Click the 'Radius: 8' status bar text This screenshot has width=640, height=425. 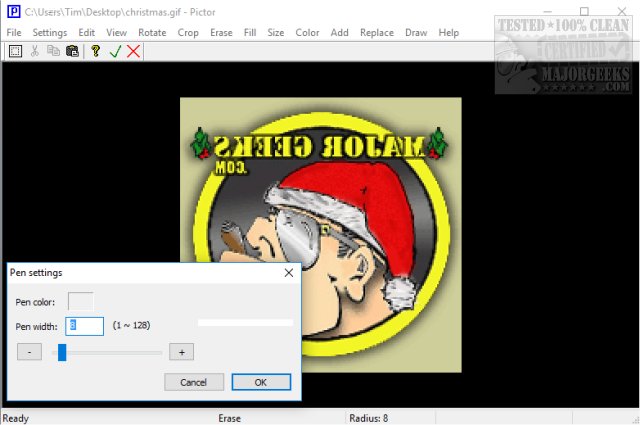(x=369, y=418)
